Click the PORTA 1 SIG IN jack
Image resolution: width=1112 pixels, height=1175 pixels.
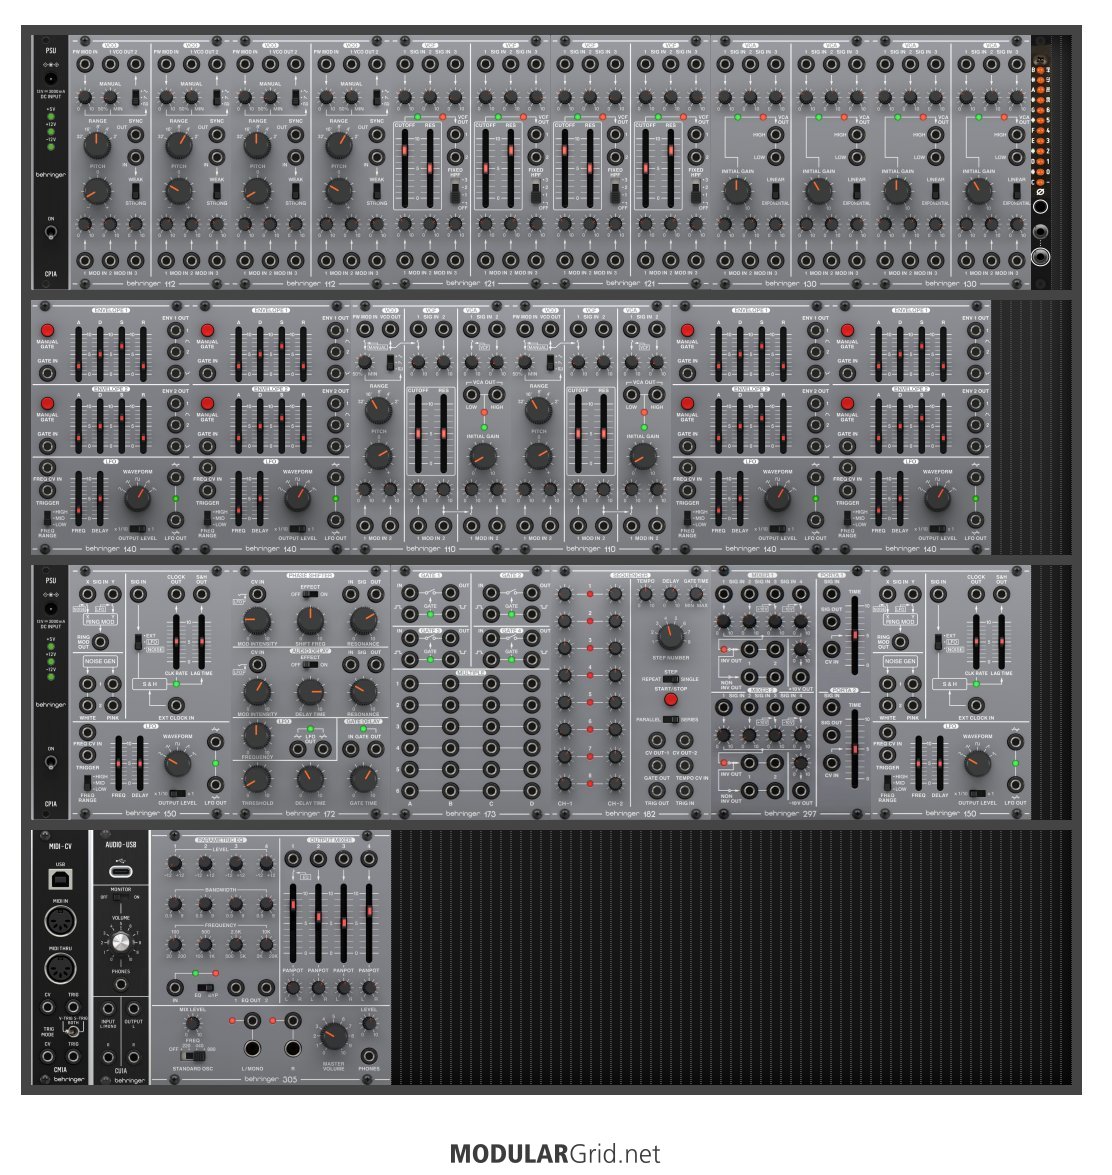(831, 594)
